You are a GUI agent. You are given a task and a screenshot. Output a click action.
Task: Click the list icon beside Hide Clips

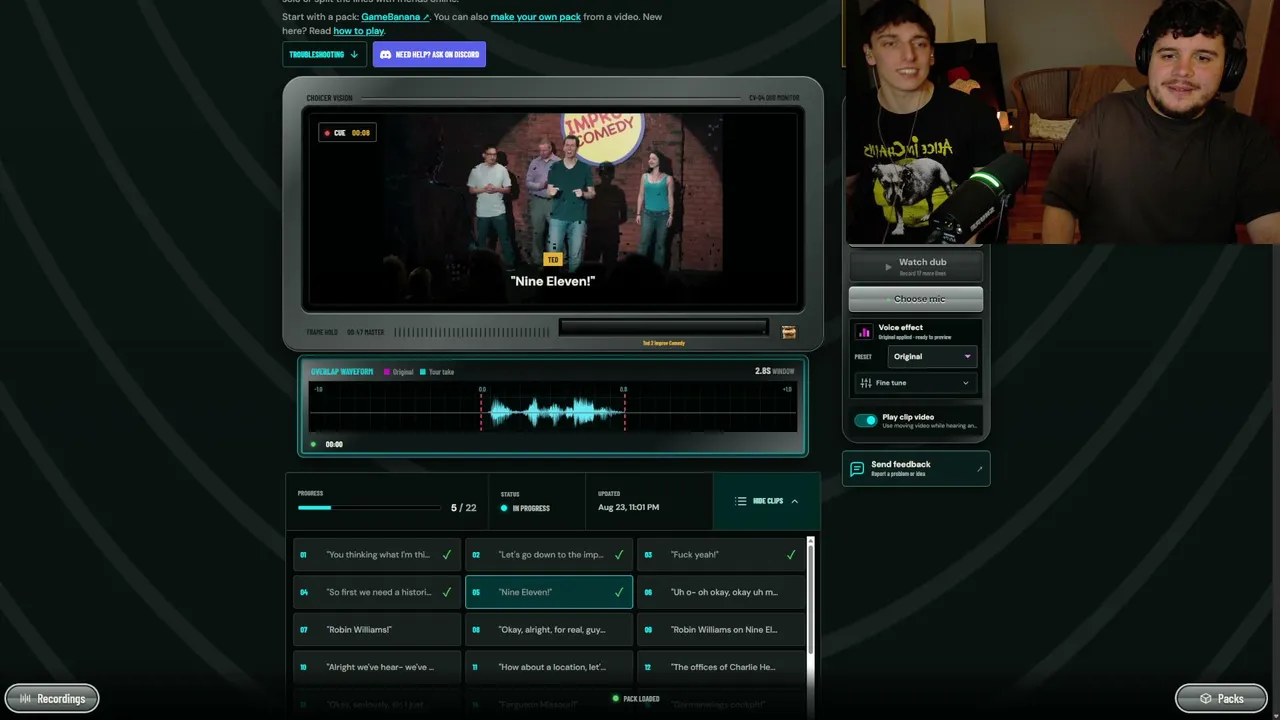click(740, 501)
